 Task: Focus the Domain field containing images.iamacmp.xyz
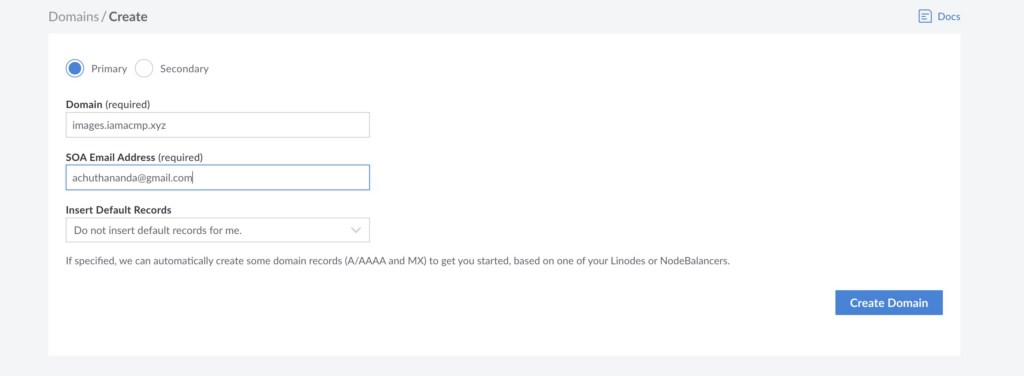[217, 125]
